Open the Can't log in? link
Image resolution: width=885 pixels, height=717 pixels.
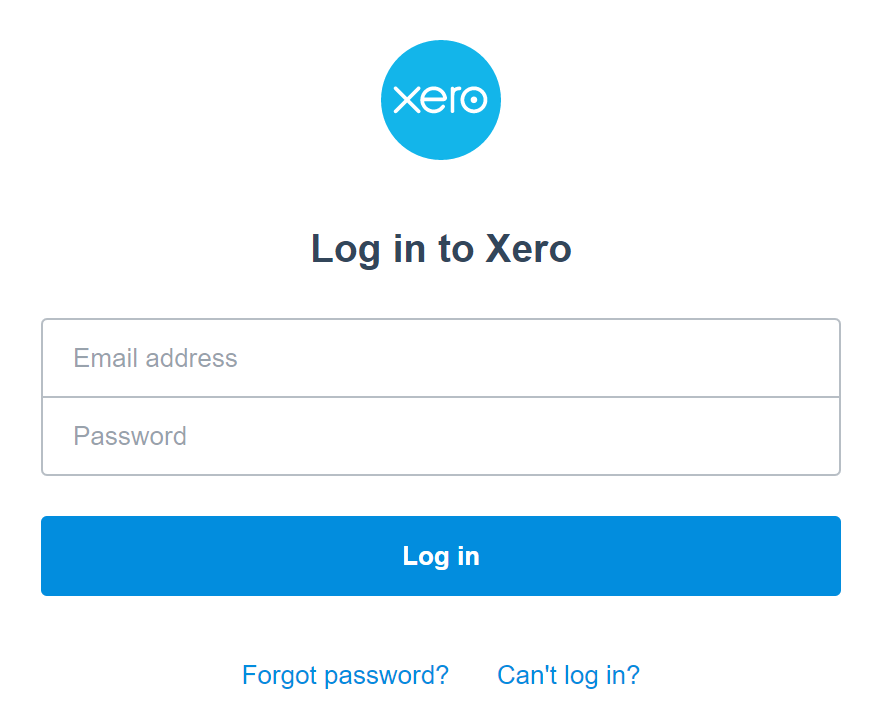click(x=568, y=675)
